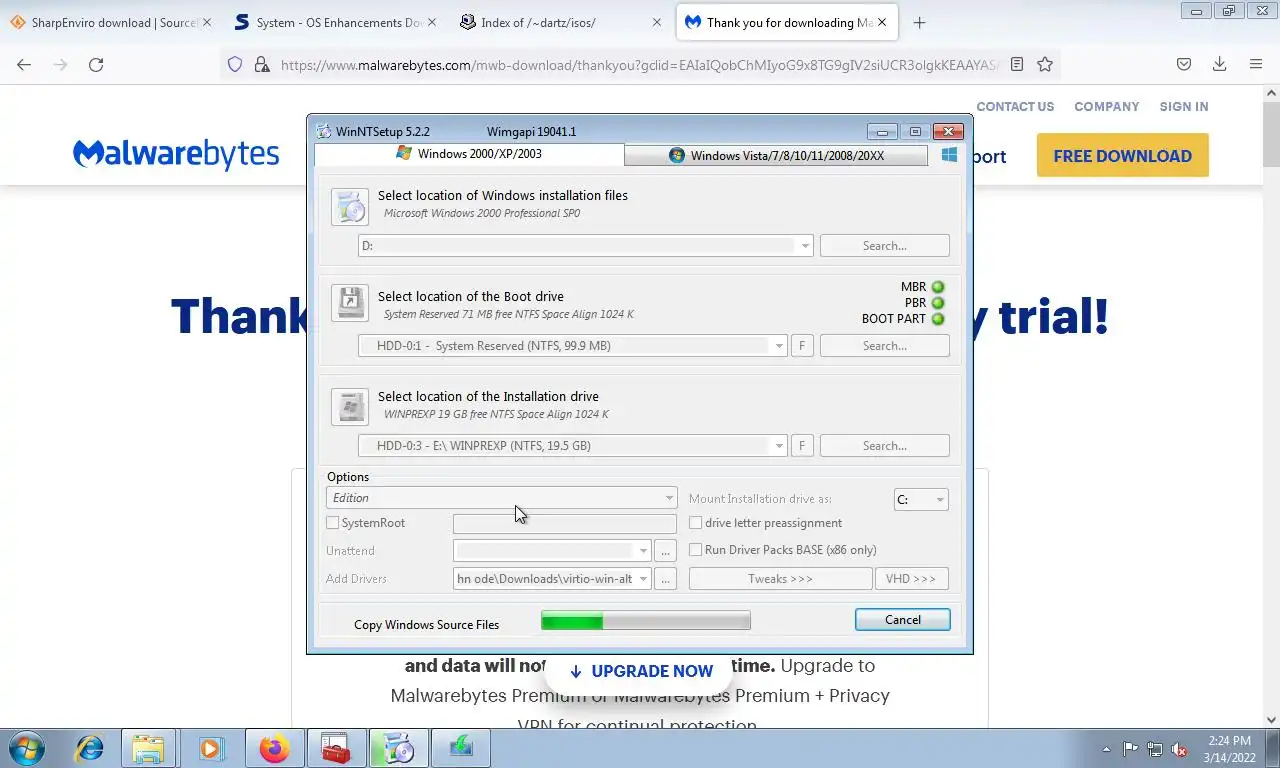Image resolution: width=1280 pixels, height=768 pixels.
Task: Cancel copying Windows source files
Action: (903, 620)
